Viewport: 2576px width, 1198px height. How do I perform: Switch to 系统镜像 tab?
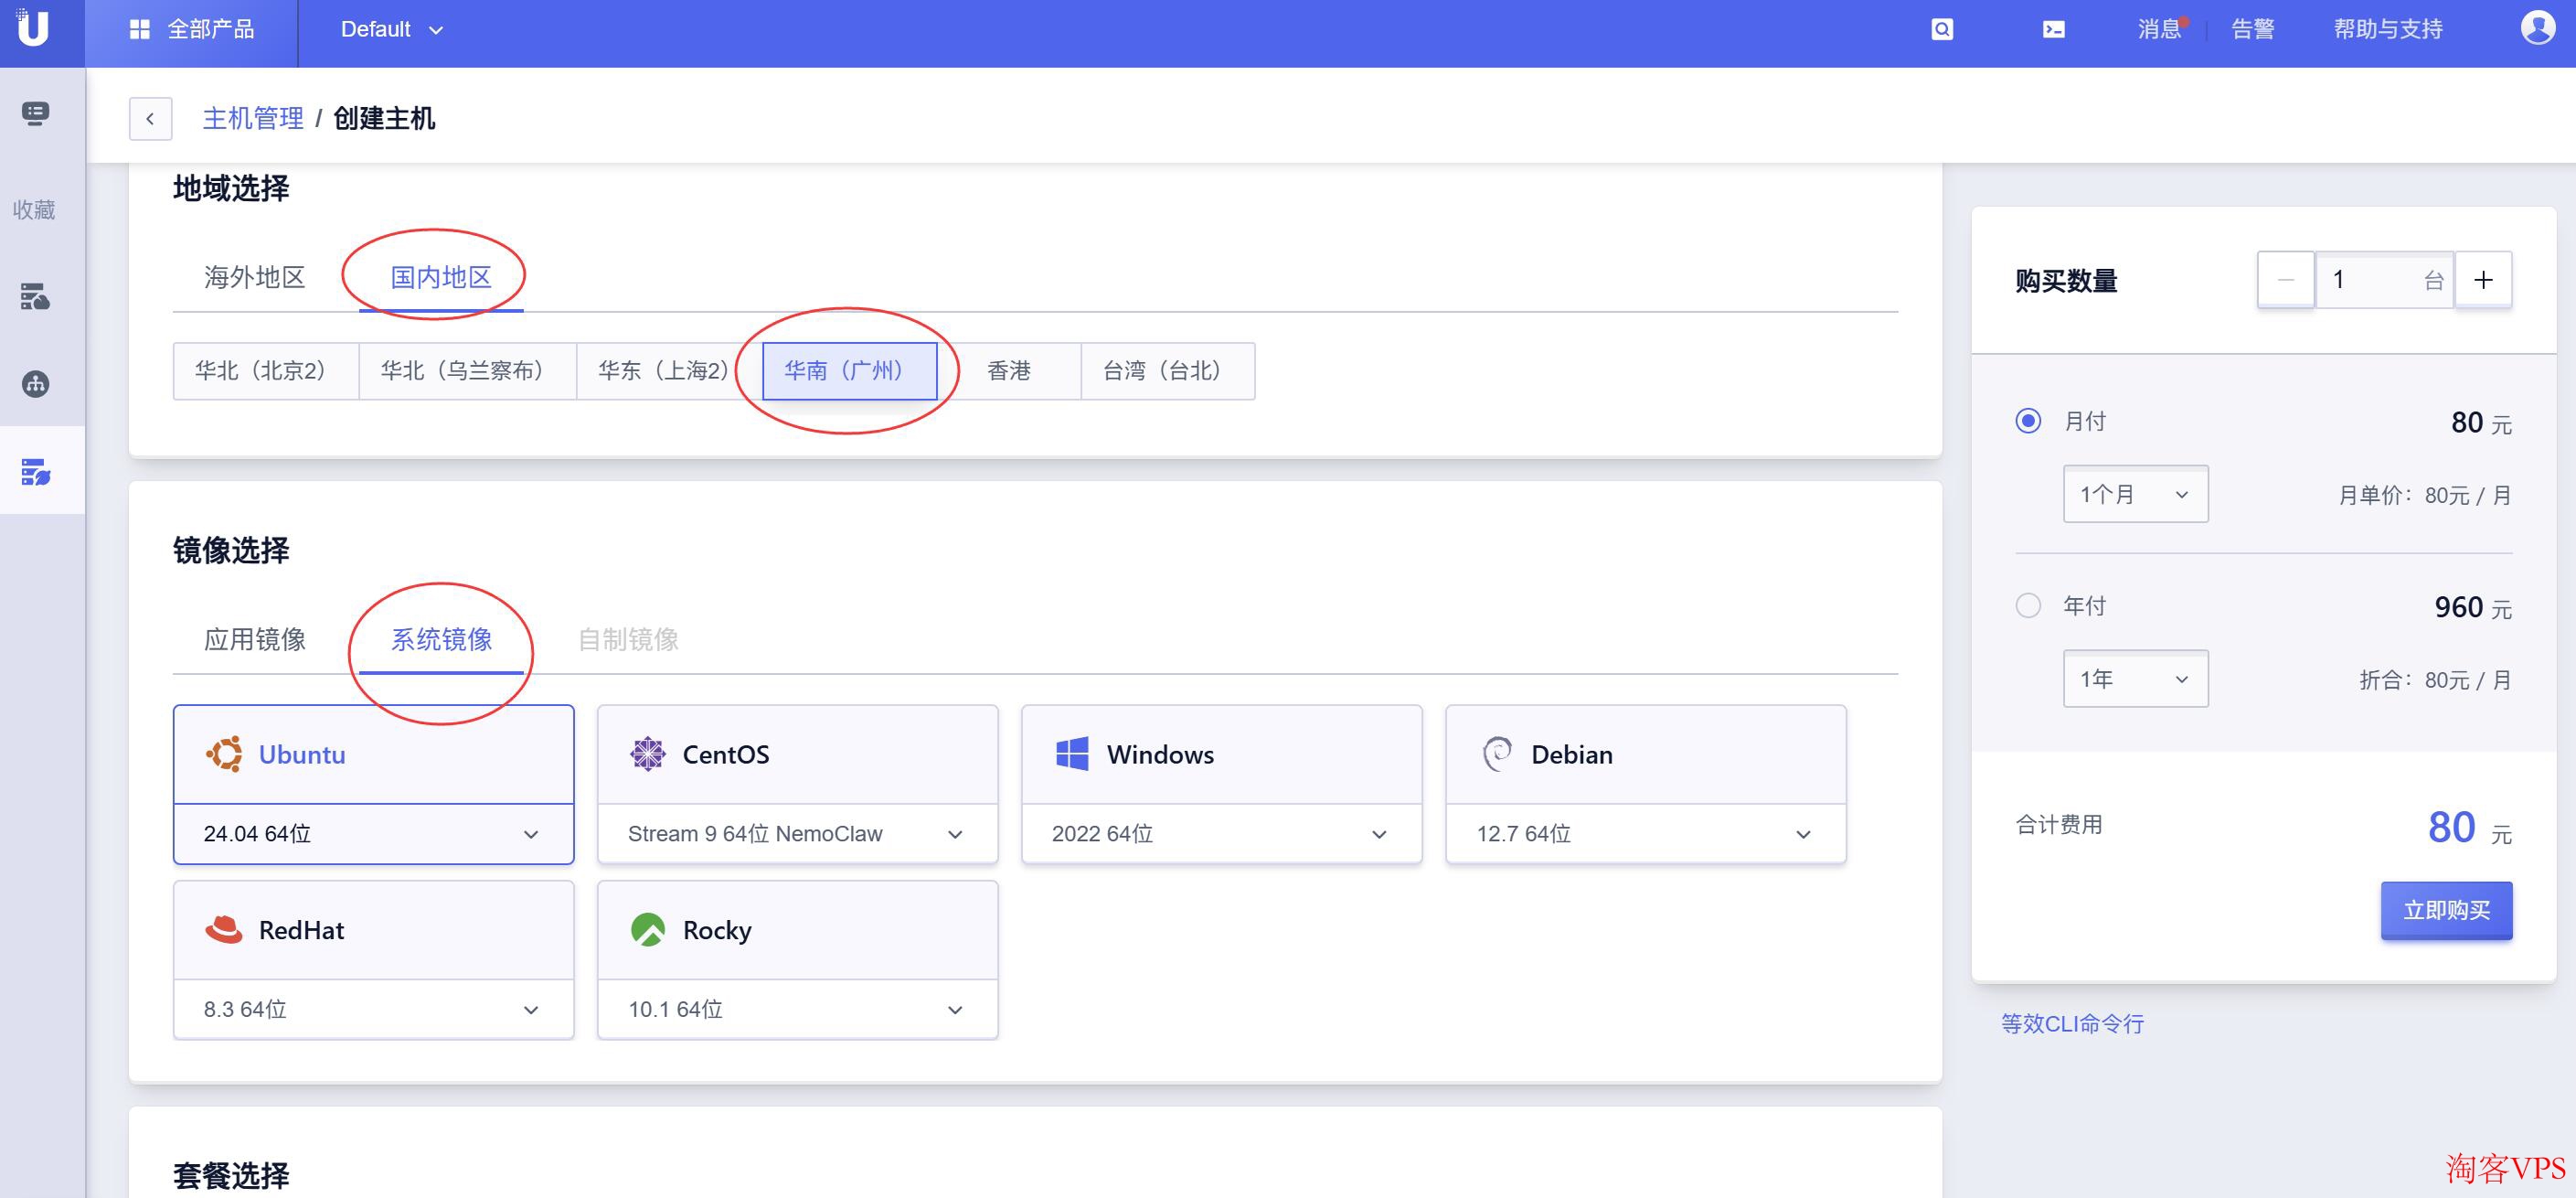[441, 639]
